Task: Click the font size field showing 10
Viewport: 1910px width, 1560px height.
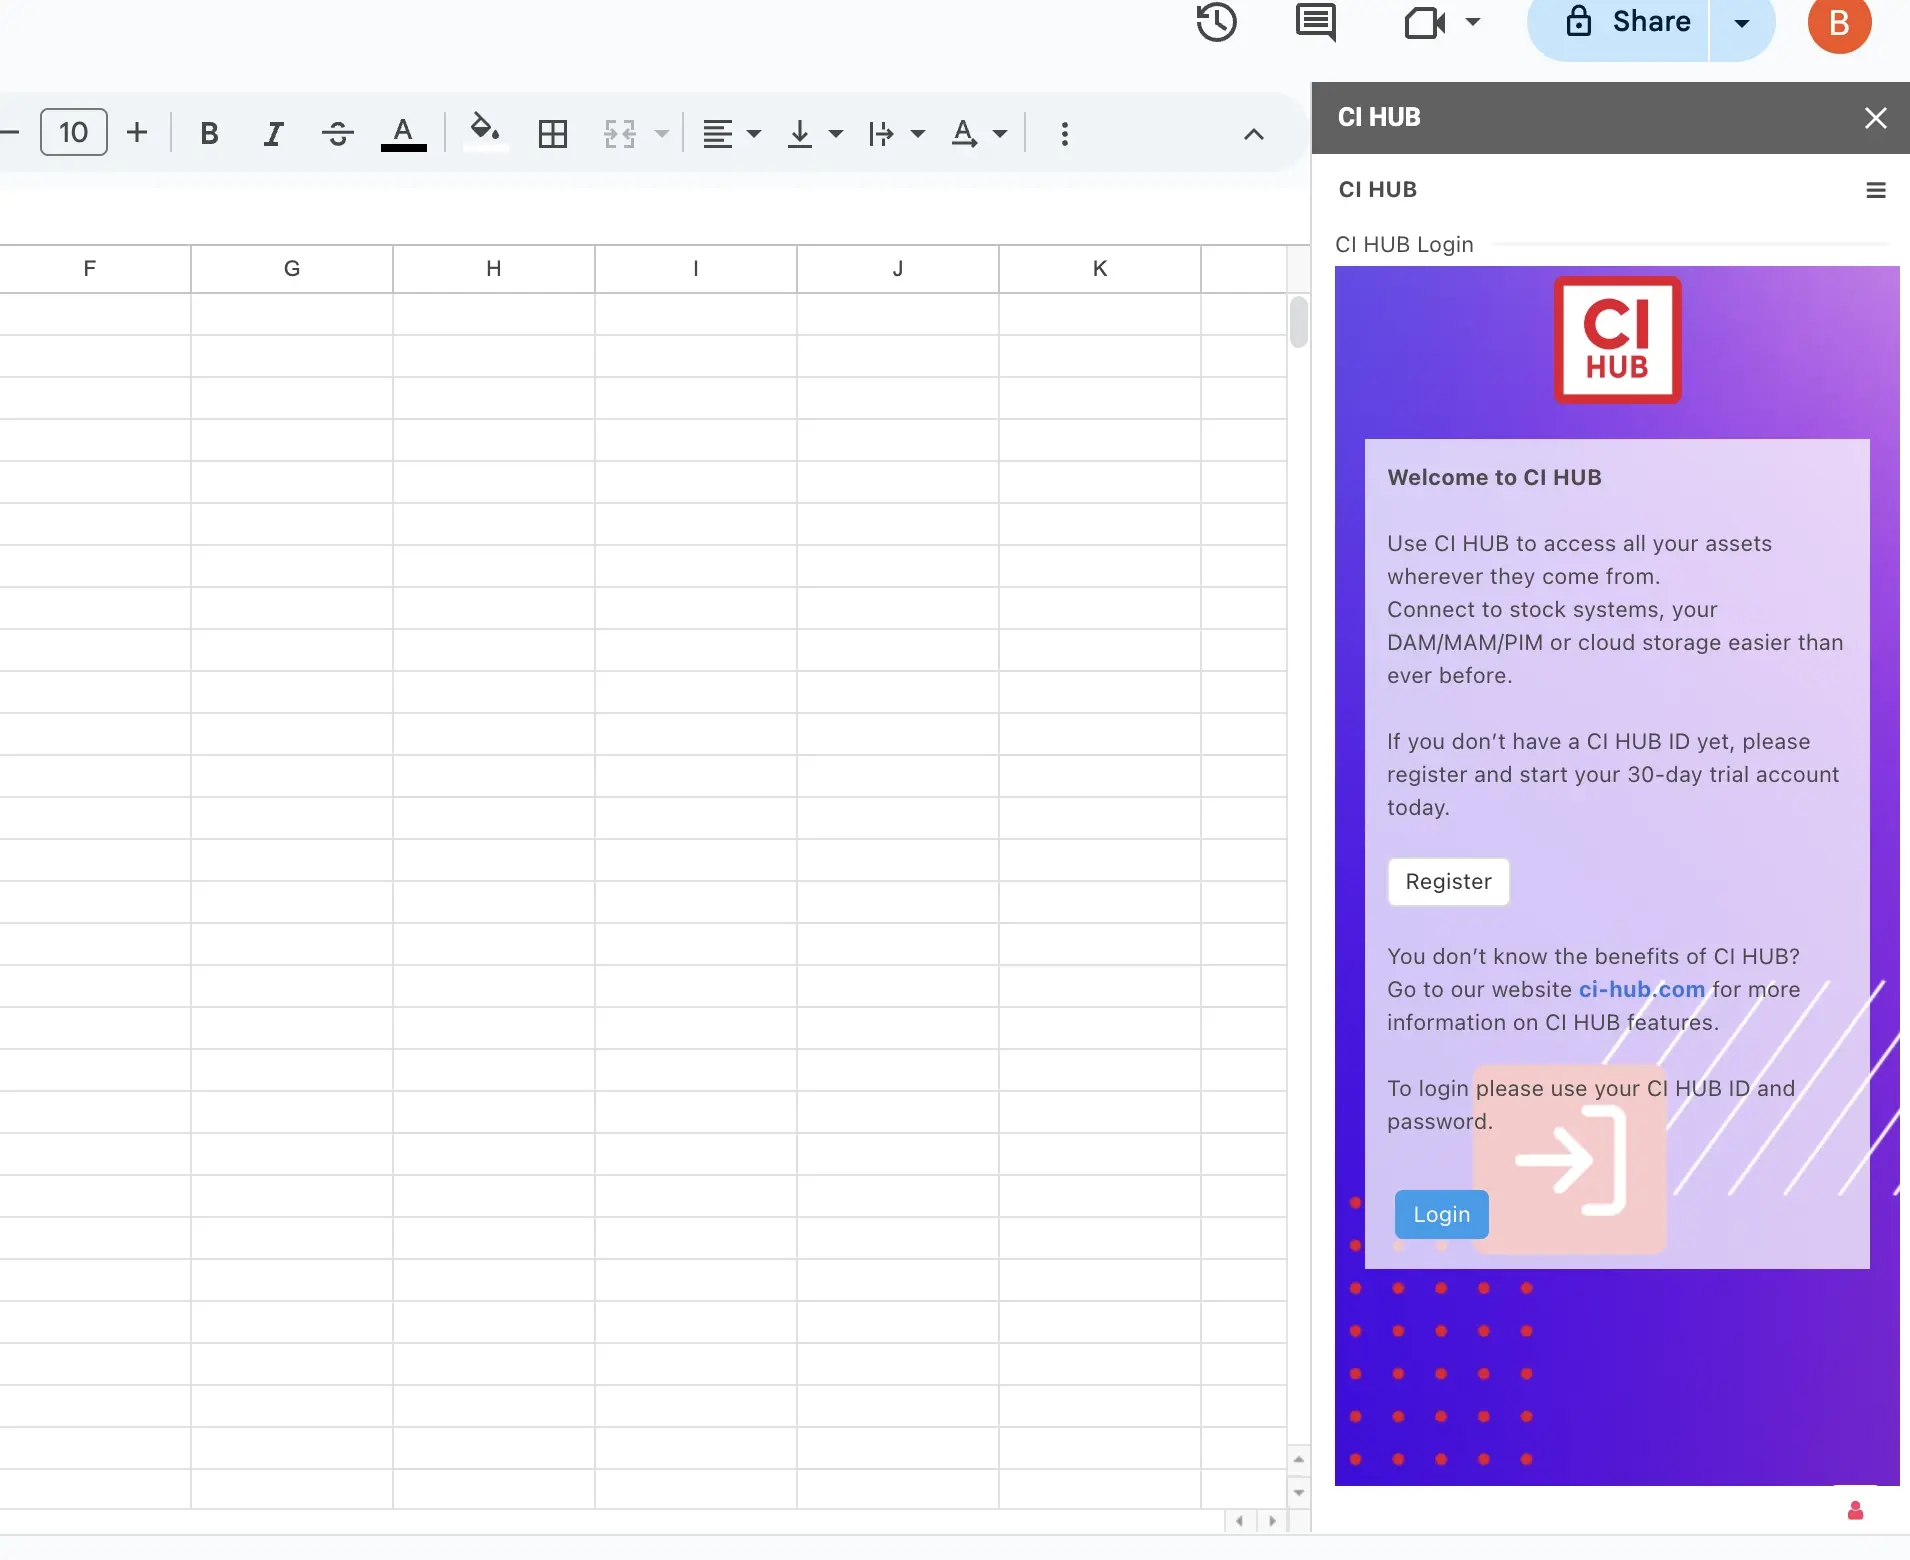Action: [x=74, y=132]
